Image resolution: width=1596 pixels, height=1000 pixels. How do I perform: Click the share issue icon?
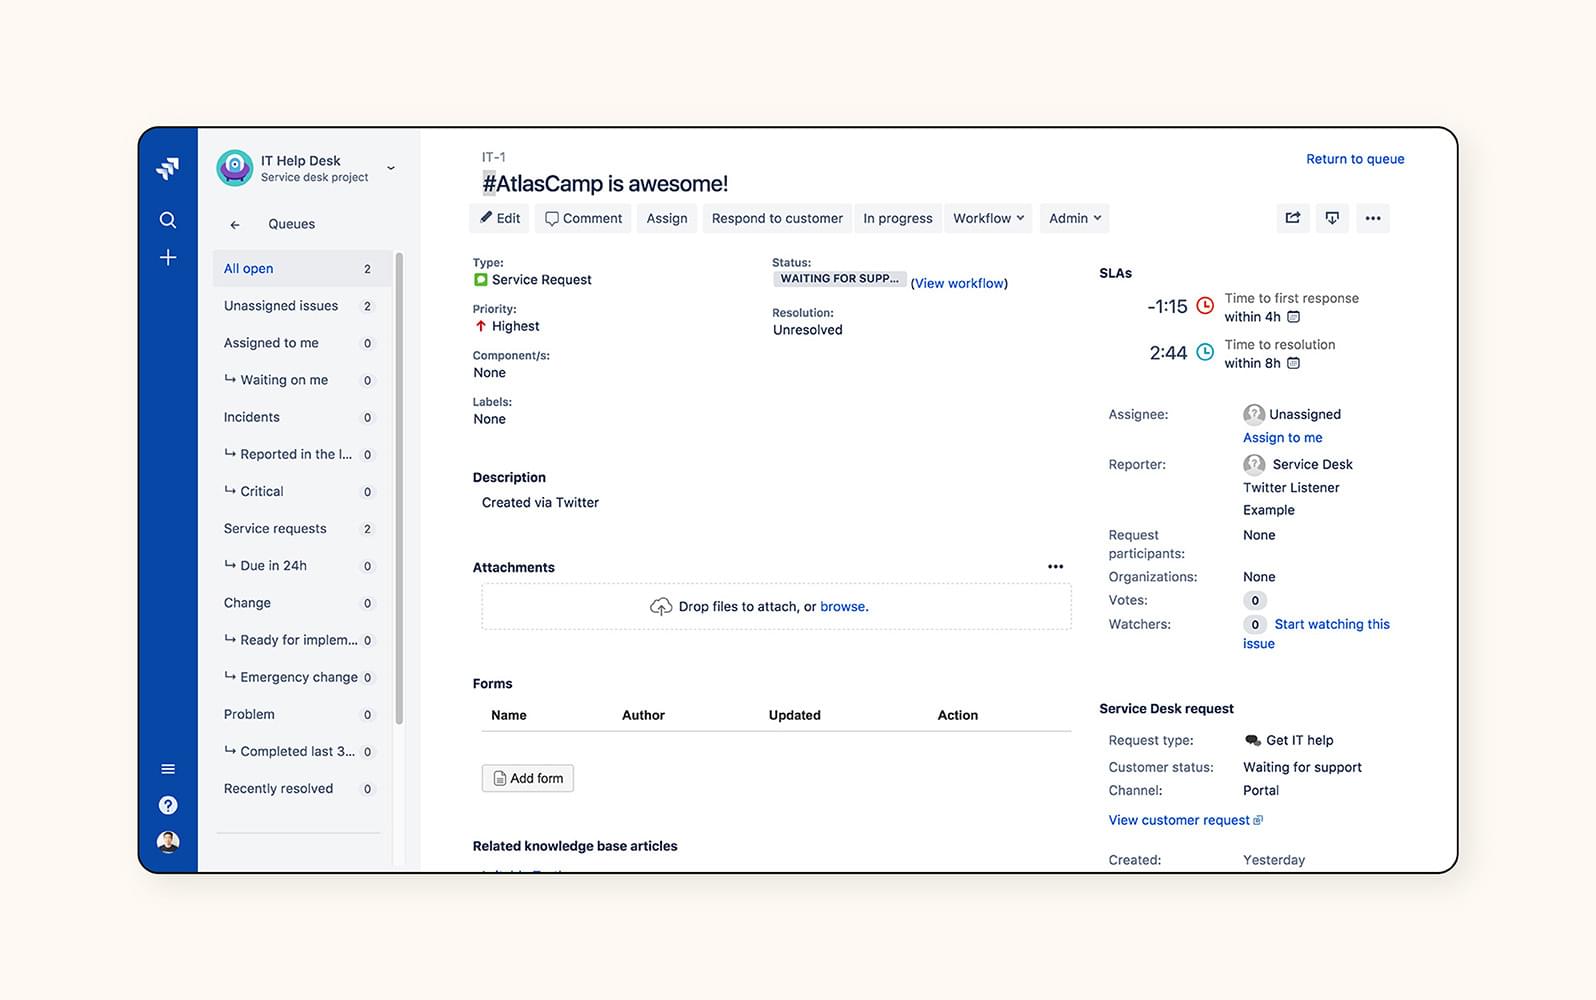coord(1293,218)
